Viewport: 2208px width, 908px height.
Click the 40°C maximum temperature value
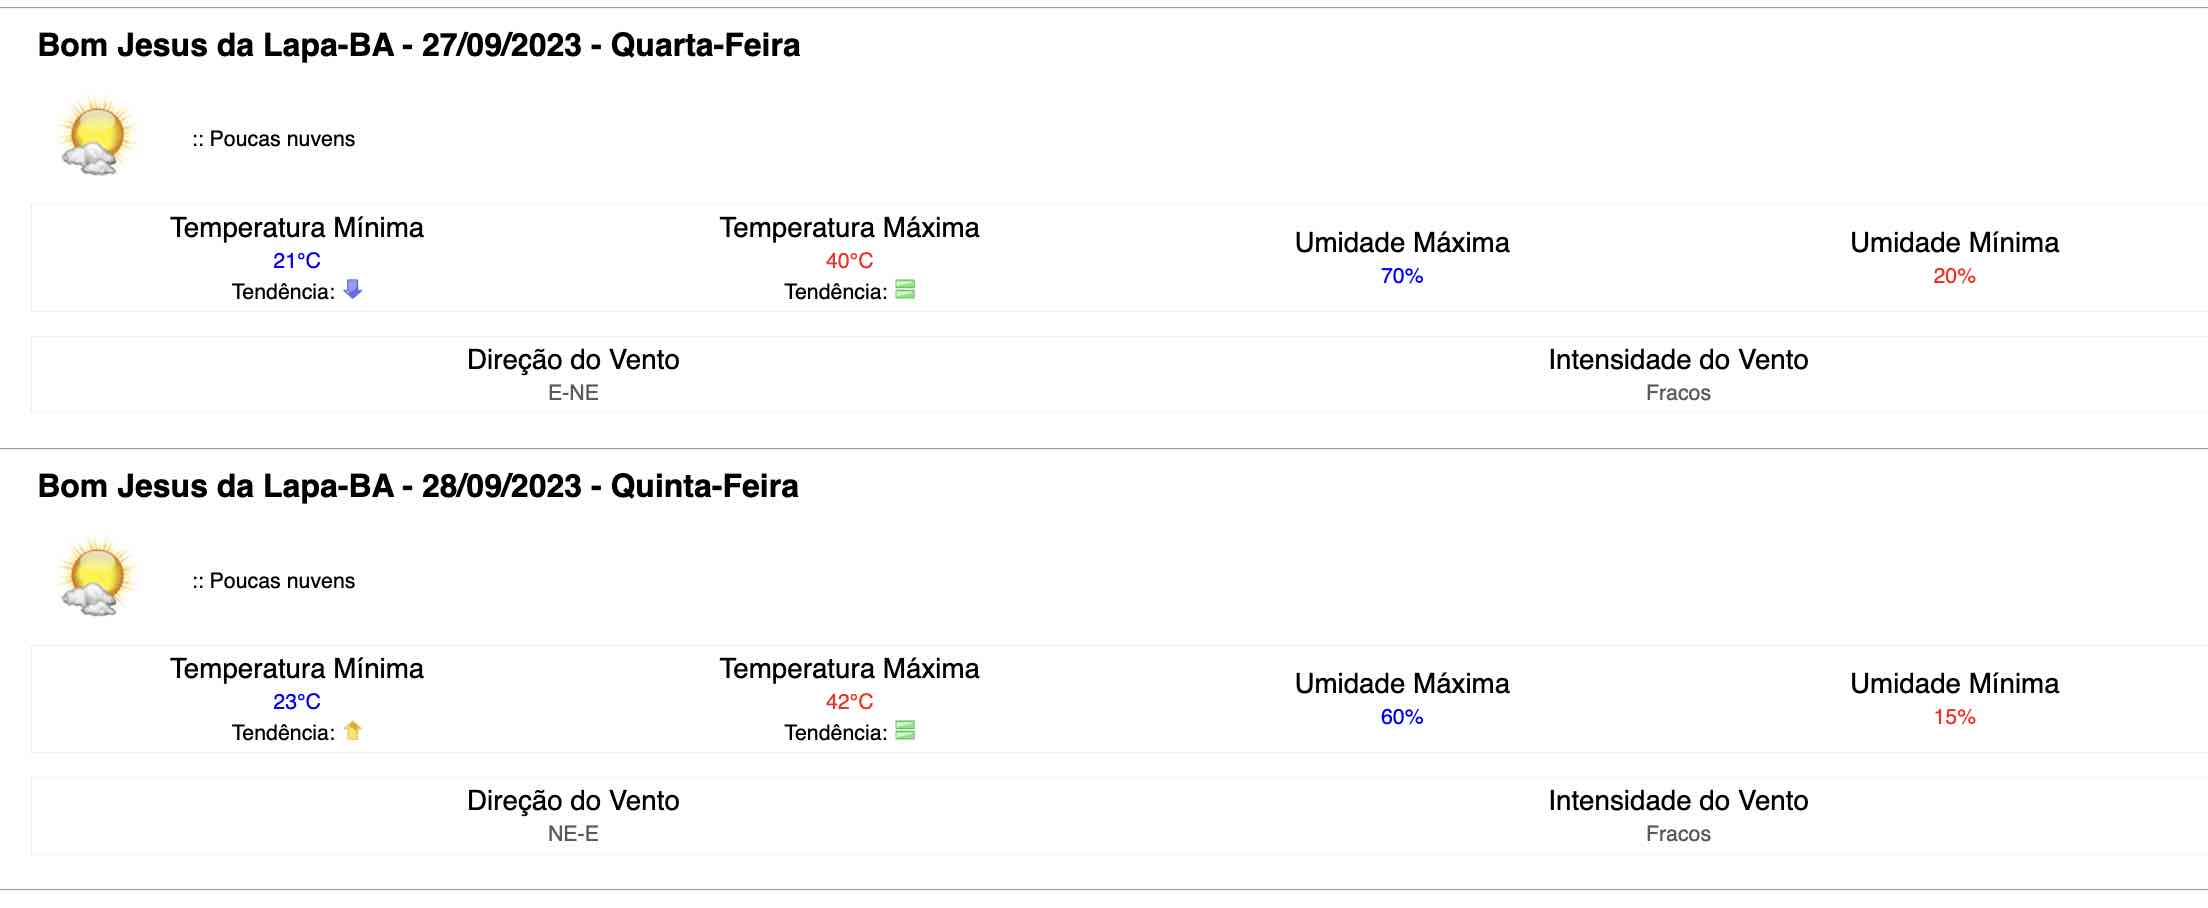point(849,261)
